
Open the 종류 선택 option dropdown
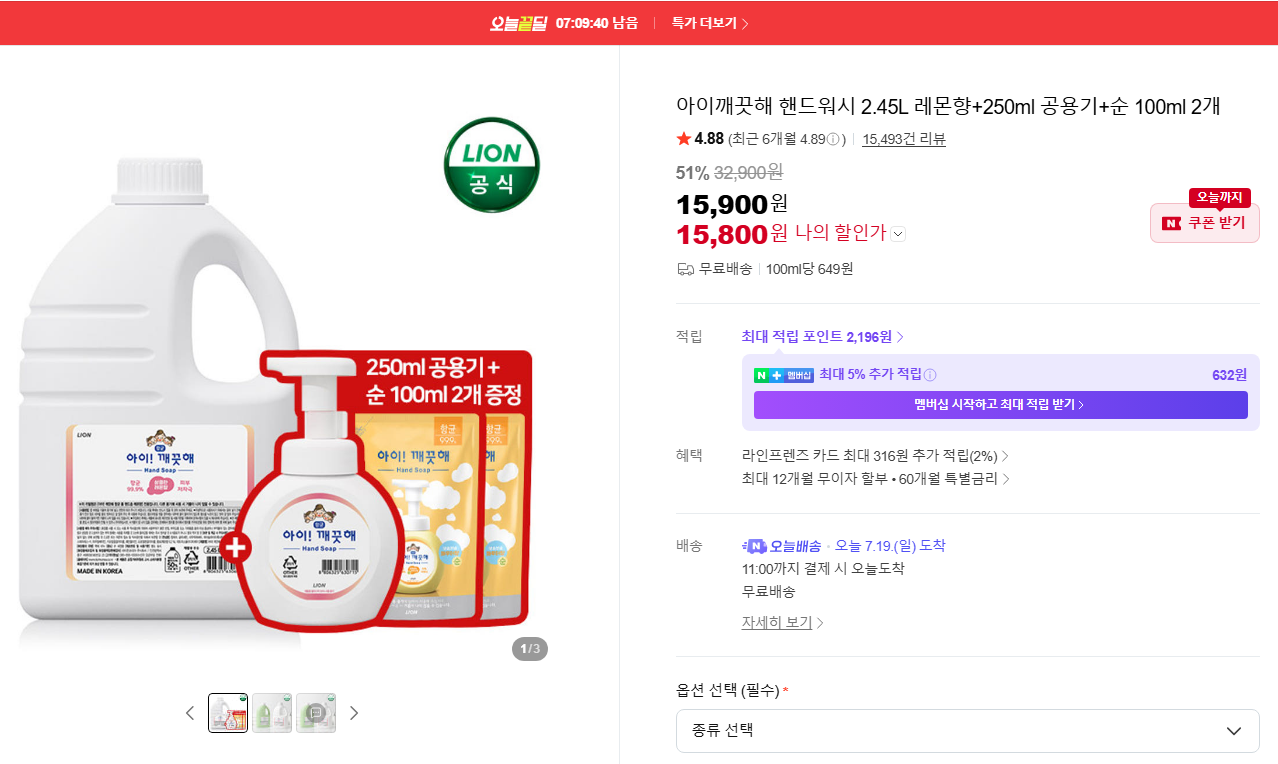(x=968, y=731)
